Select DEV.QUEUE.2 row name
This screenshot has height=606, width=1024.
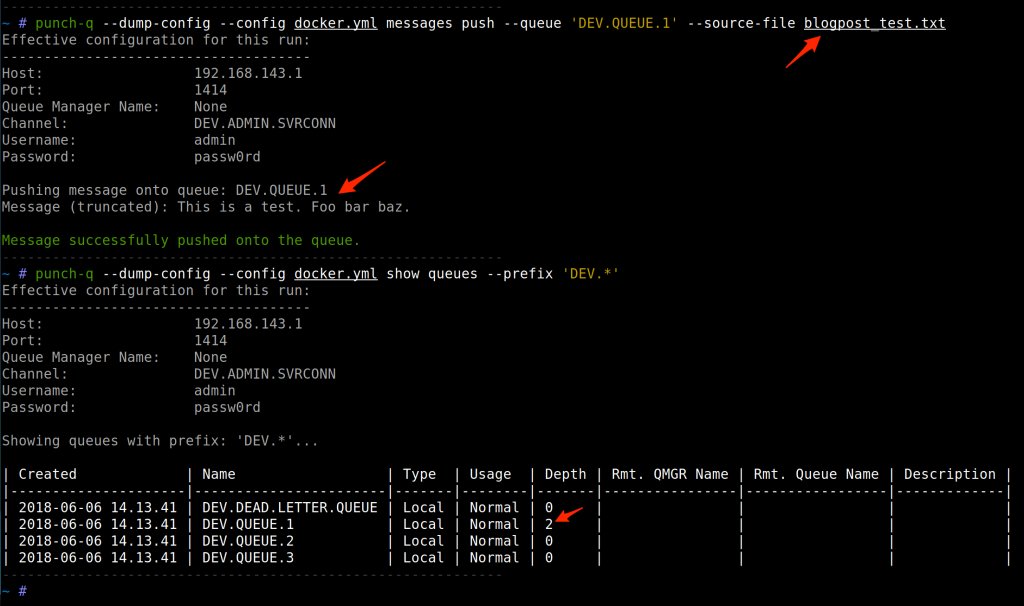(x=248, y=541)
